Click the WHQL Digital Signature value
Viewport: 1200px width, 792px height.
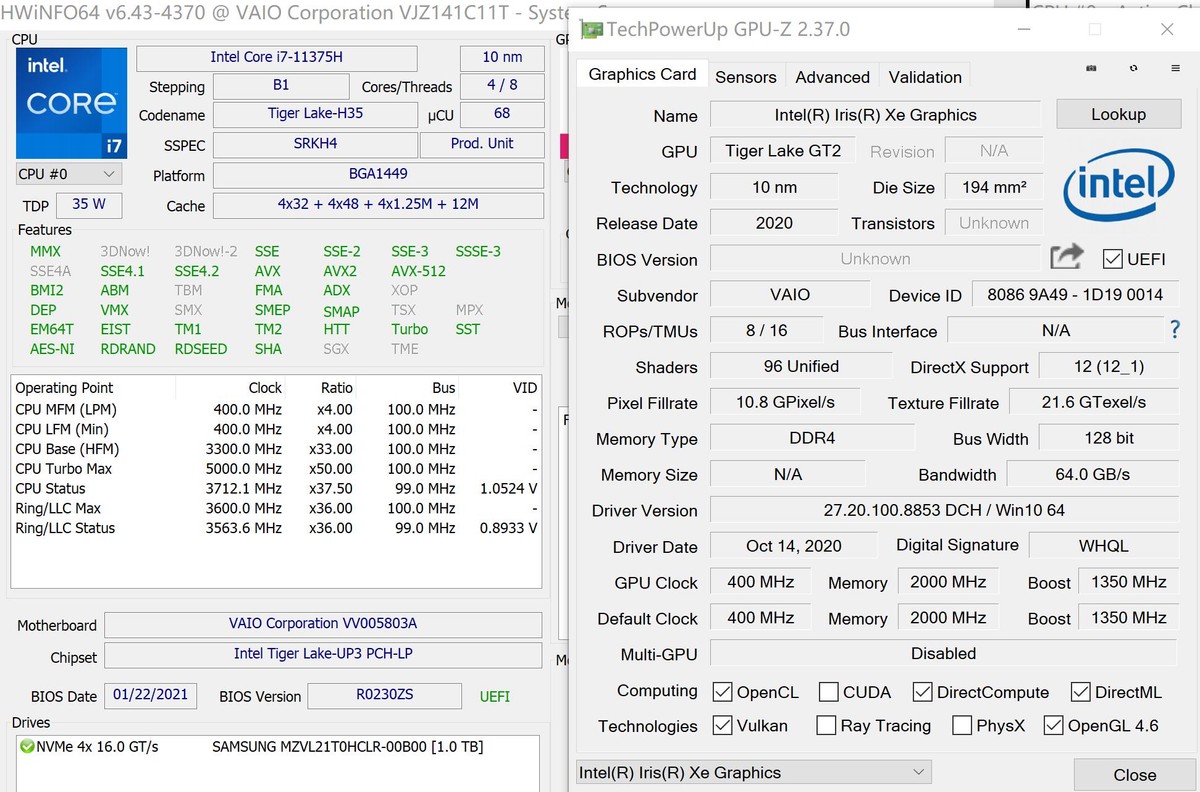point(1104,546)
